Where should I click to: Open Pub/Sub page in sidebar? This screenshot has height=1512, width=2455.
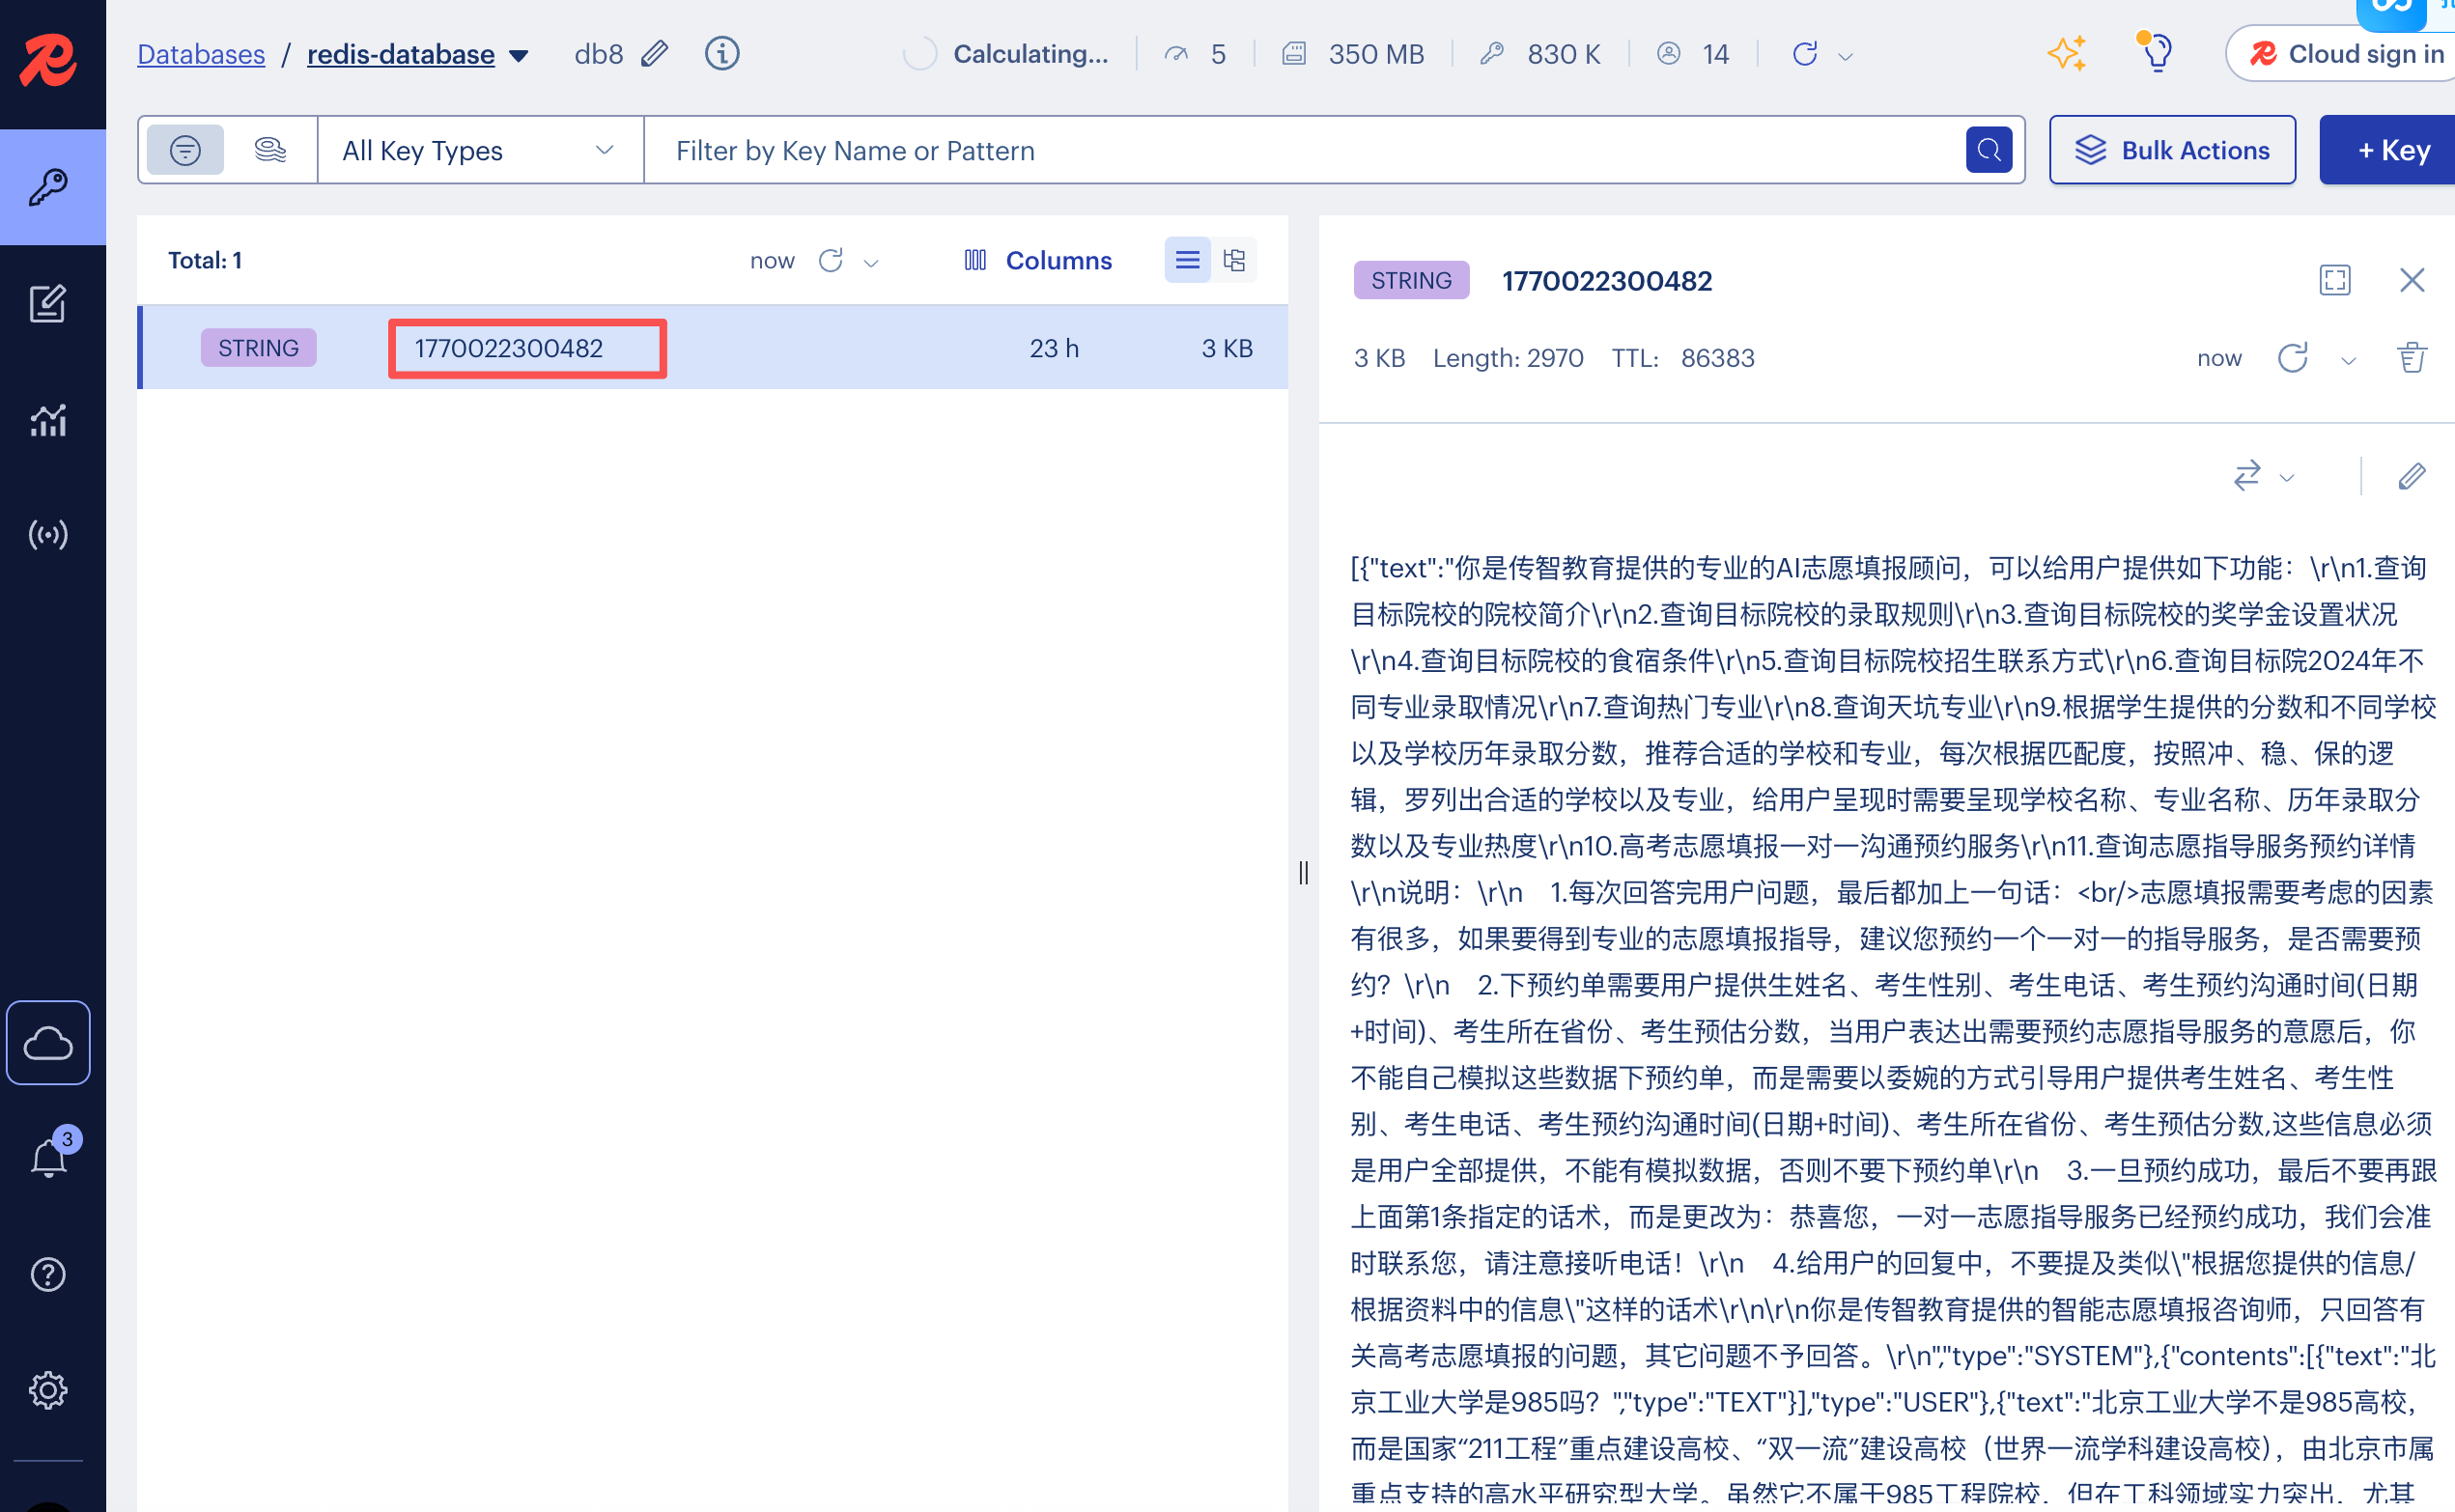(x=48, y=535)
